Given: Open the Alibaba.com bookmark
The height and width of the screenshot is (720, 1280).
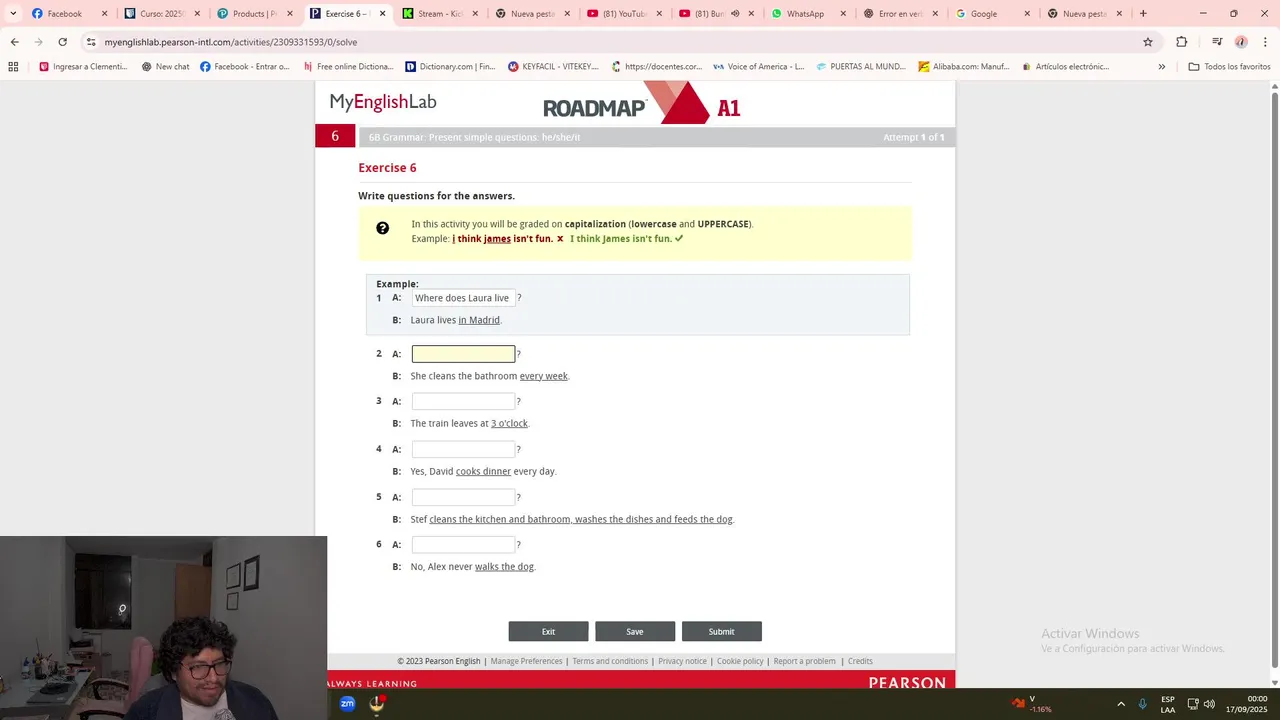Looking at the screenshot, I should click(964, 67).
